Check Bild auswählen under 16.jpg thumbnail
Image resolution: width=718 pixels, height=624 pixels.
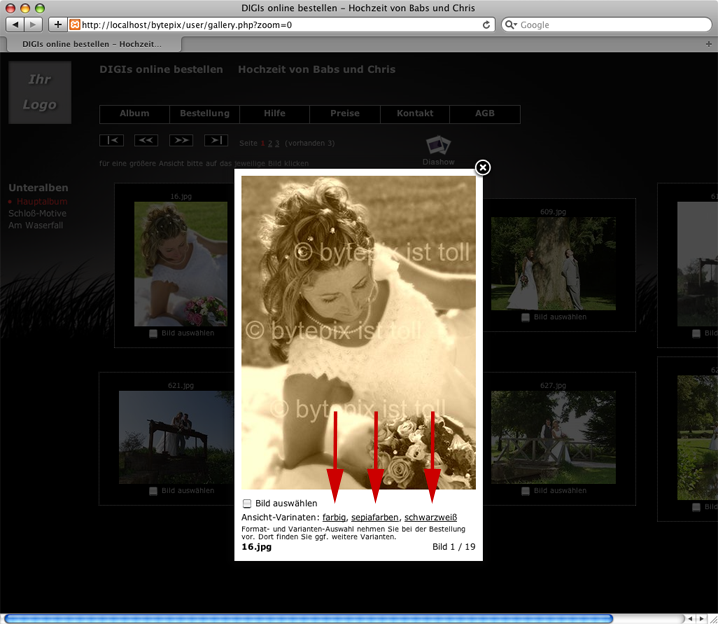coord(153,333)
